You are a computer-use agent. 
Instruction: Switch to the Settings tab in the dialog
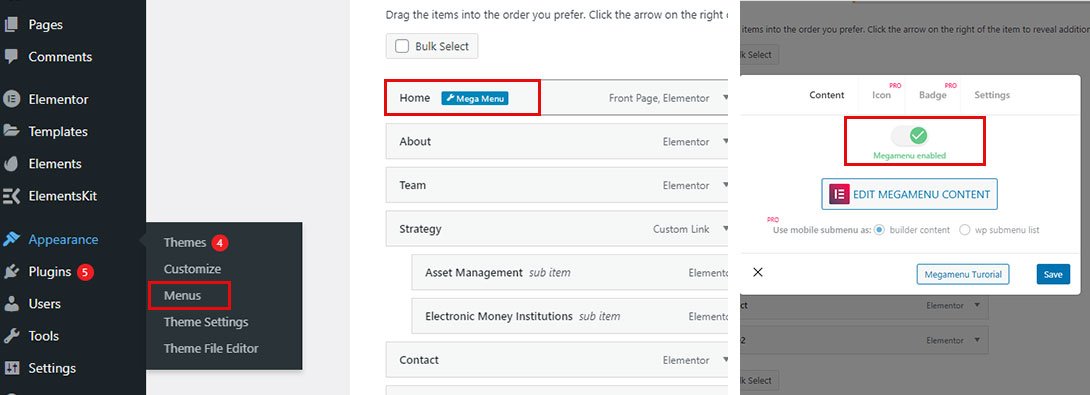pos(992,95)
